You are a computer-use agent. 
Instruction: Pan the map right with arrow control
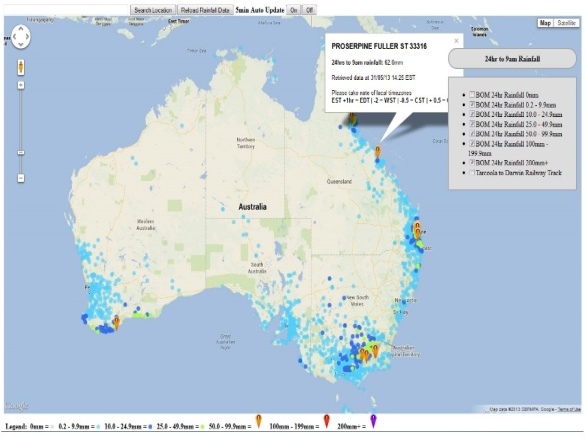click(27, 37)
